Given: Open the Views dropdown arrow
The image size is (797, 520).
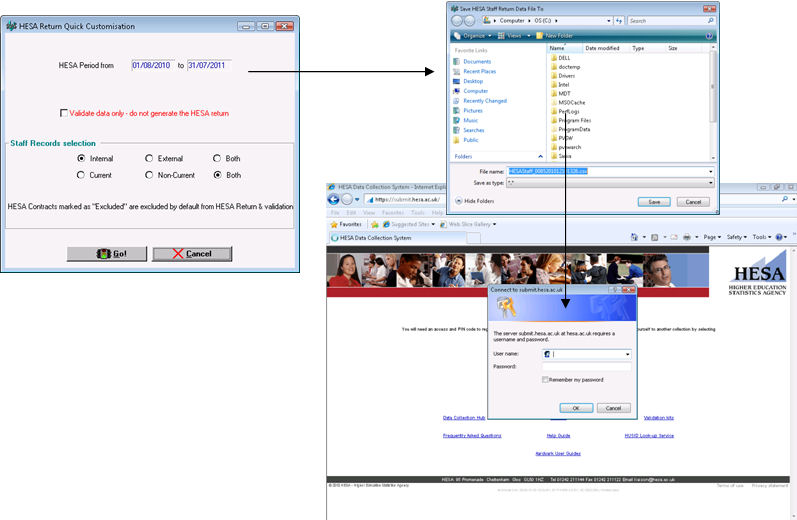Looking at the screenshot, I should point(529,36).
